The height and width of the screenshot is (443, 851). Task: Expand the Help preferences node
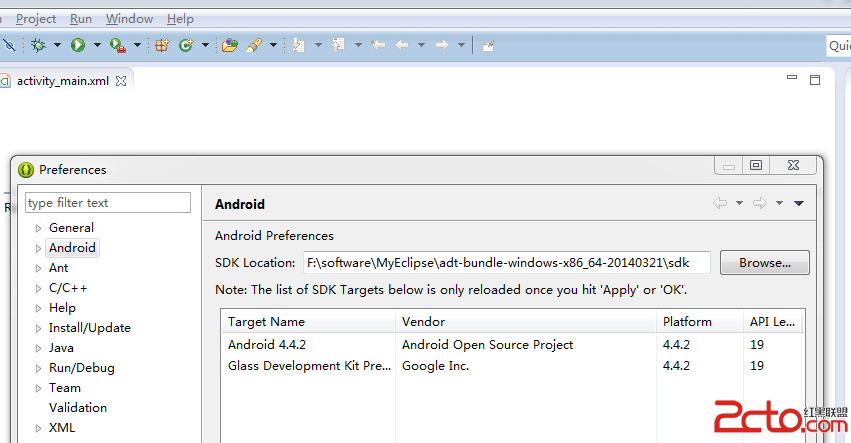pyautogui.click(x=38, y=308)
